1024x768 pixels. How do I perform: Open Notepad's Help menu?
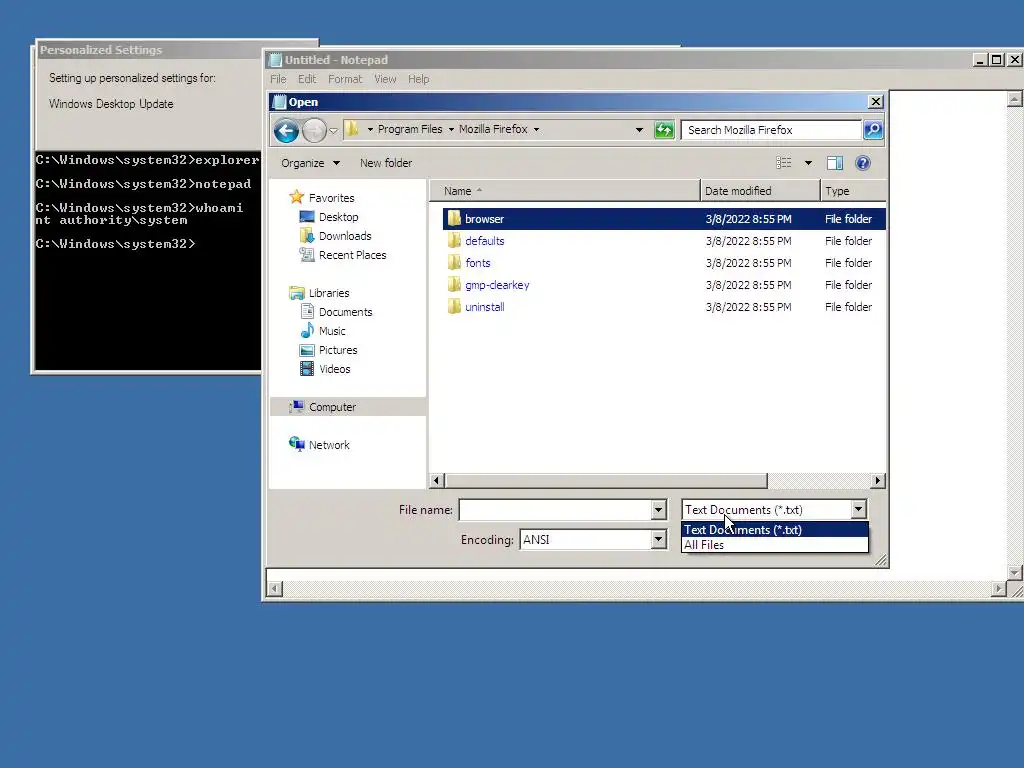[x=419, y=79]
